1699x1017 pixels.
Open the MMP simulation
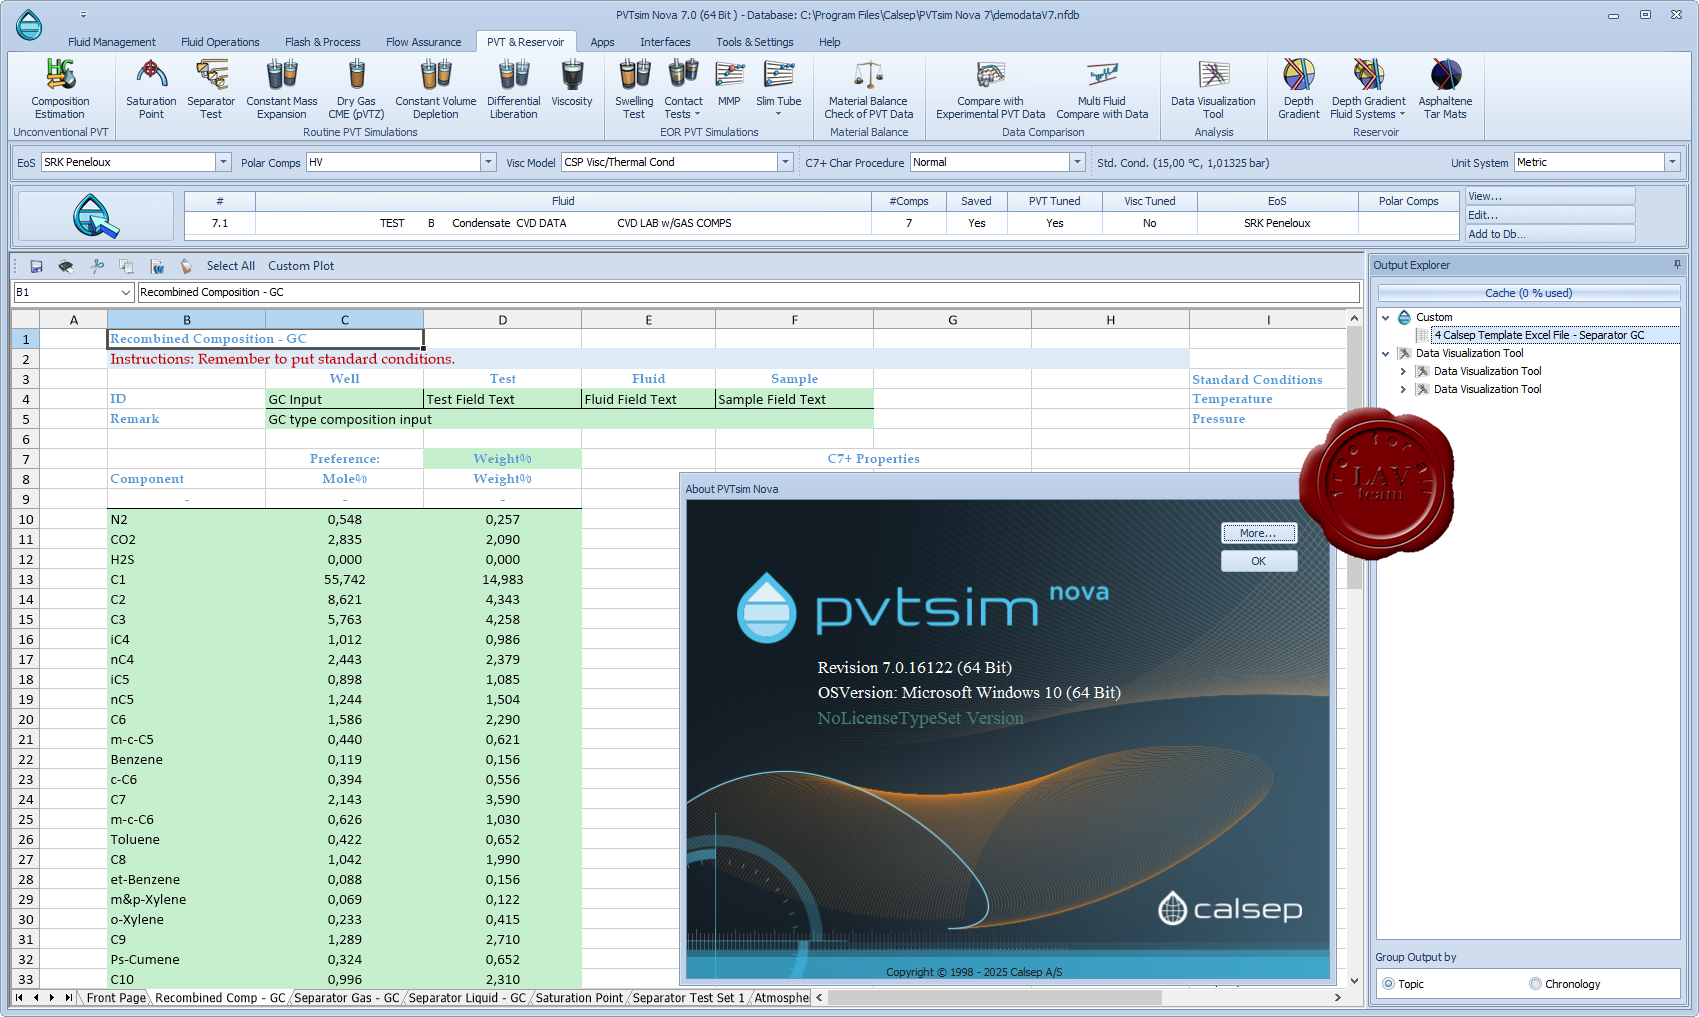(730, 82)
